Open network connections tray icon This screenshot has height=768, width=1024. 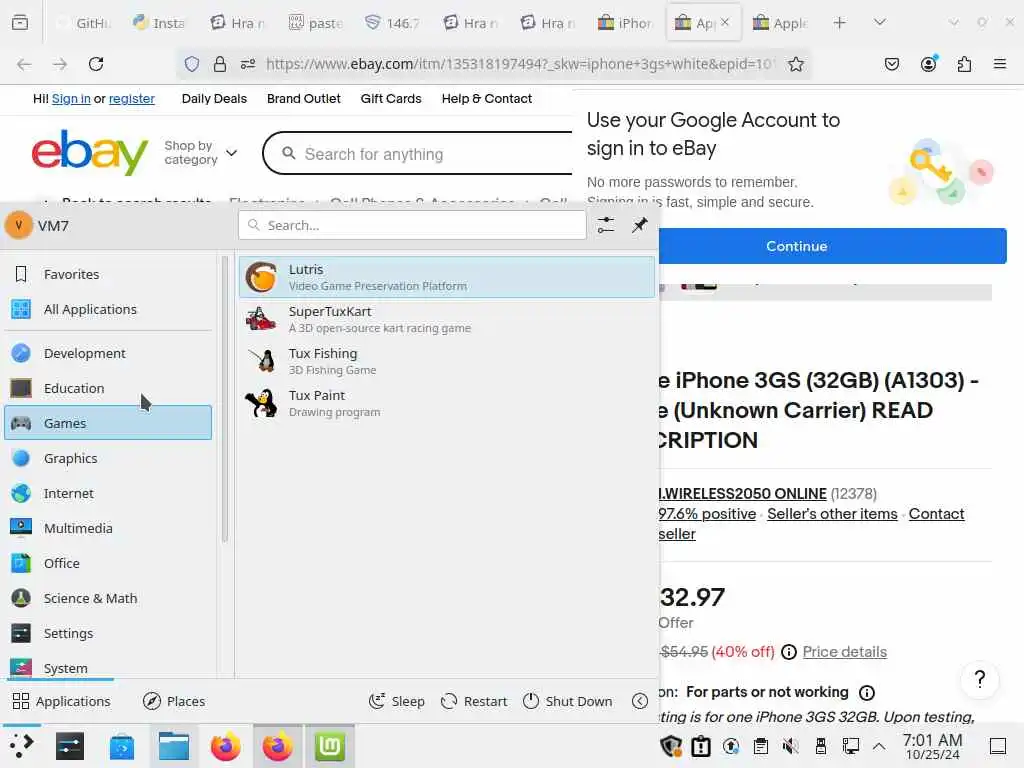coord(850,746)
